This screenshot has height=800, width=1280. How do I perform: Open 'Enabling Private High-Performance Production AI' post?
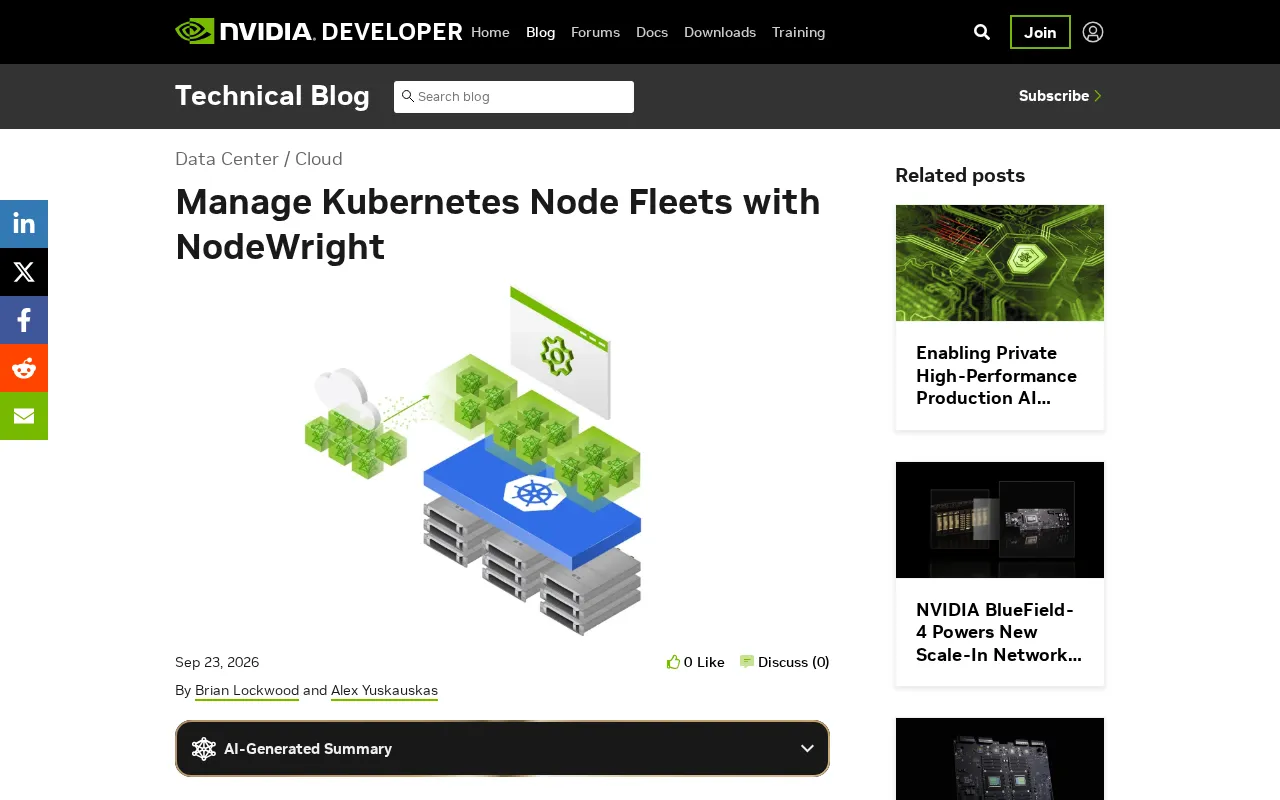(x=997, y=376)
